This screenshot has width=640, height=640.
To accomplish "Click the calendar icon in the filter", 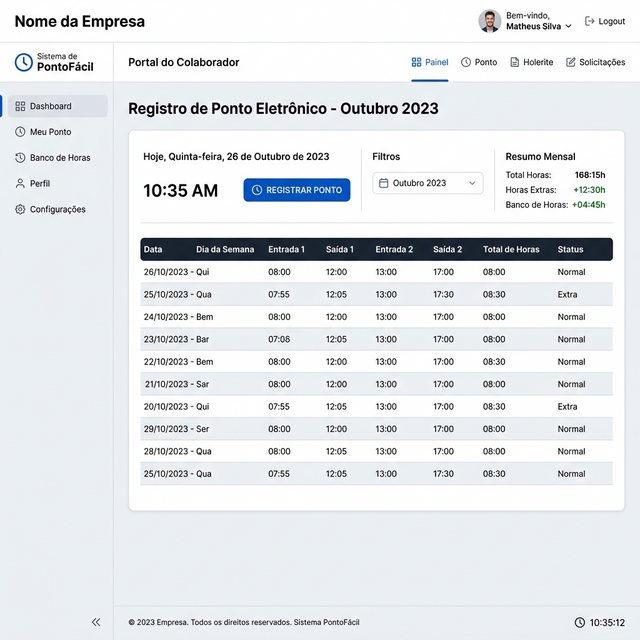I will click(384, 183).
